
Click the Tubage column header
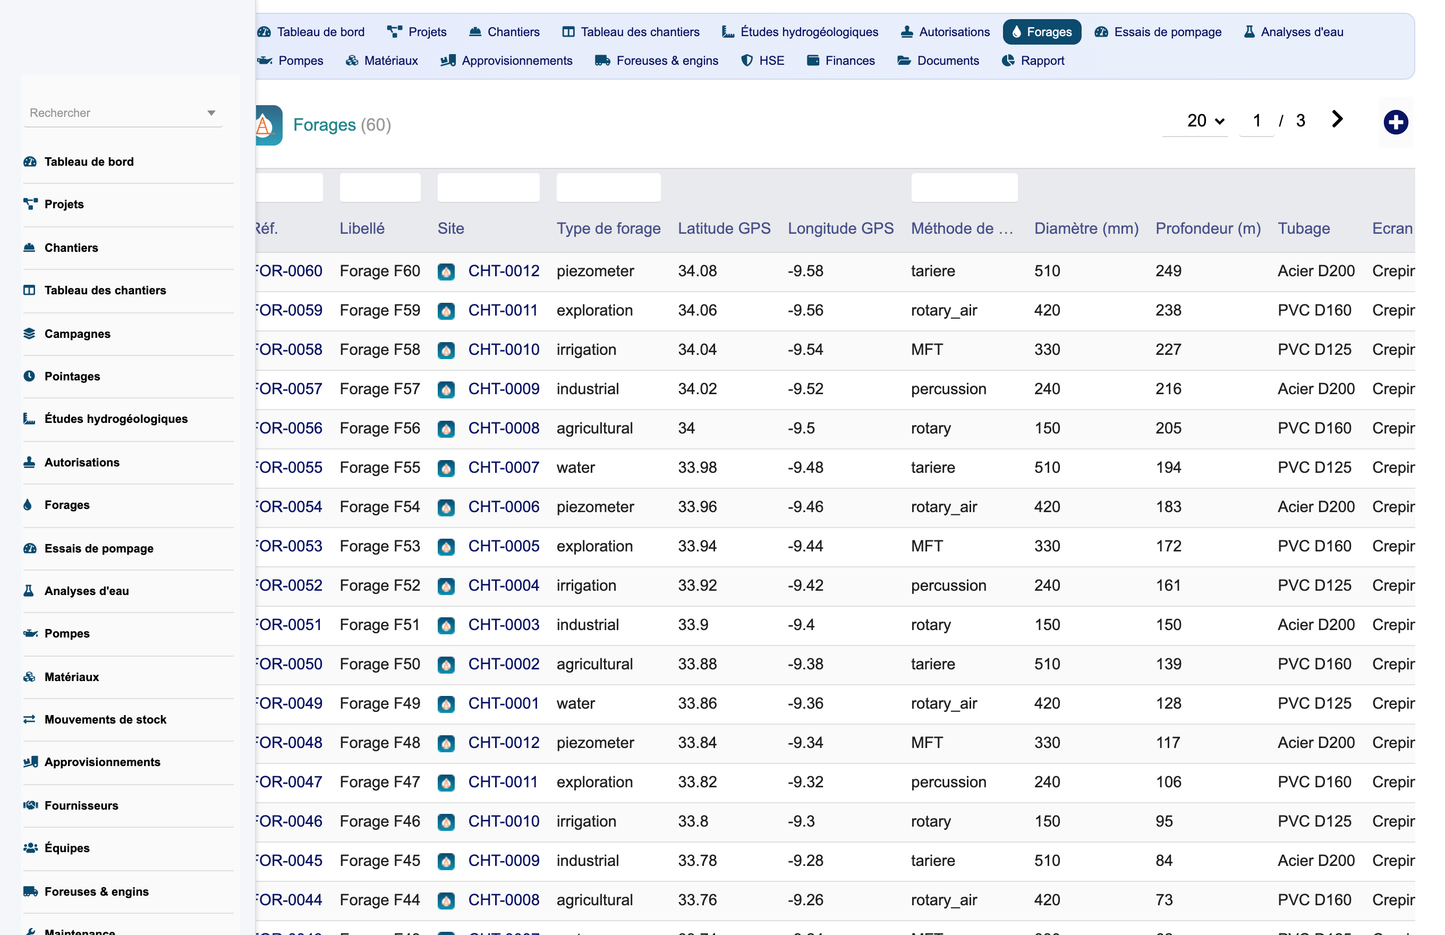pyautogui.click(x=1304, y=229)
